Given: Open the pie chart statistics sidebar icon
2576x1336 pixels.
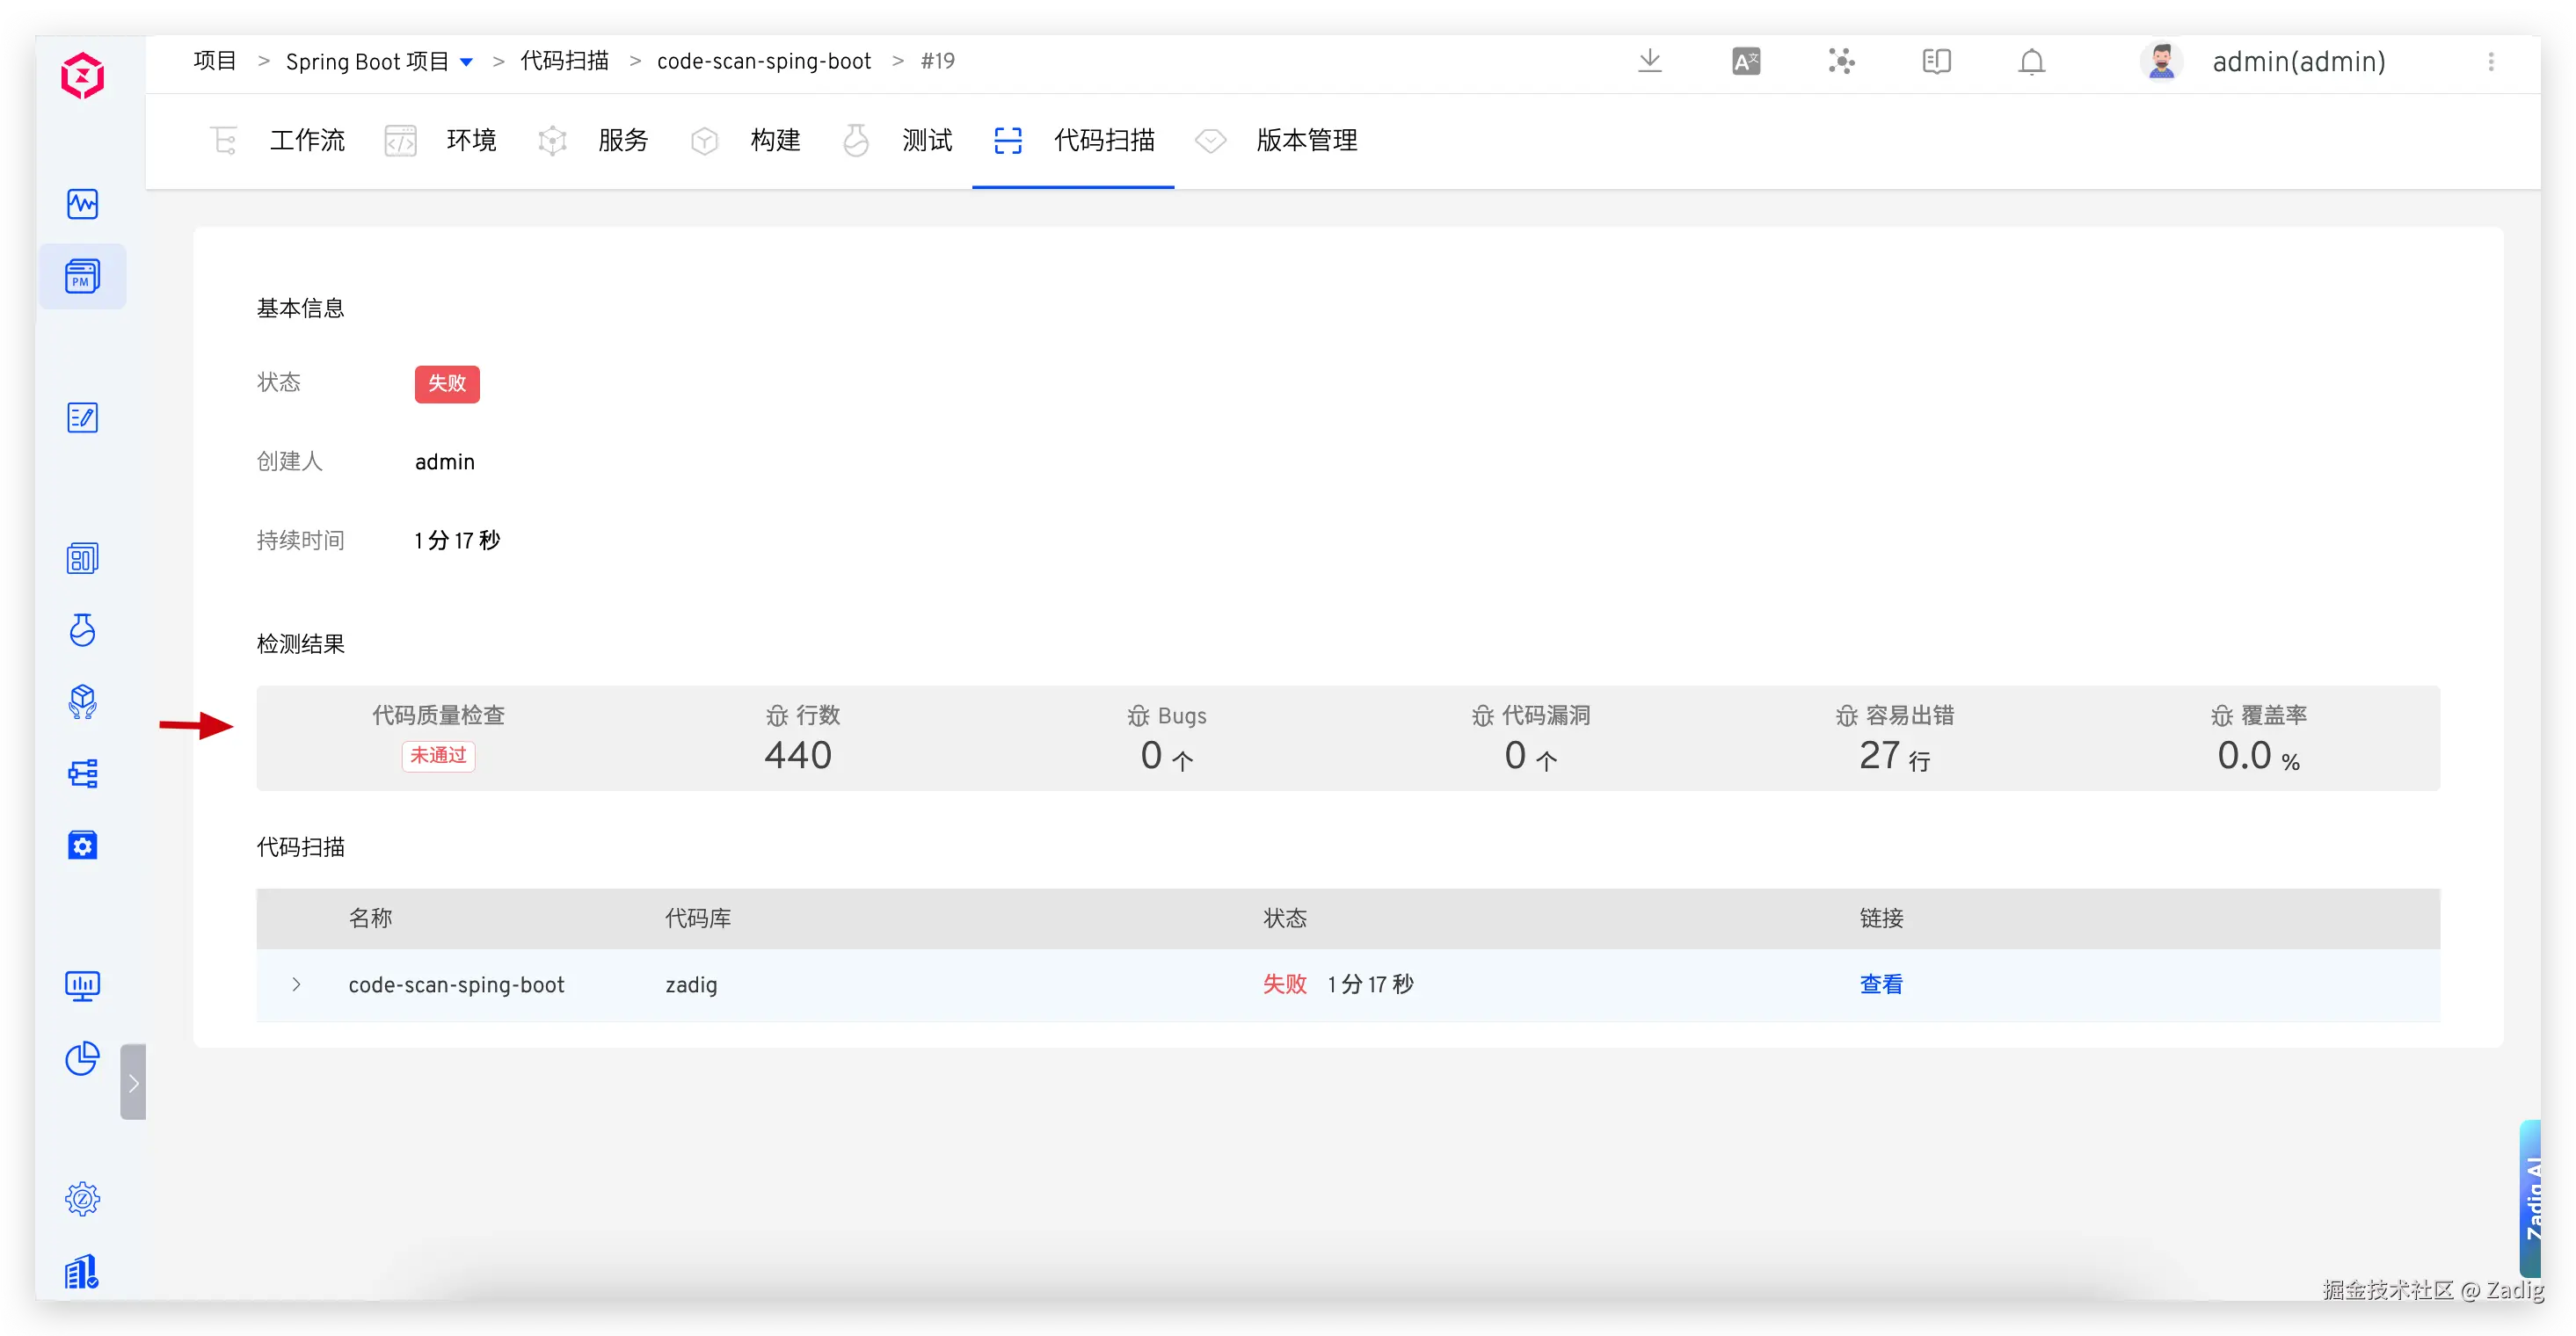Looking at the screenshot, I should pos(82,1058).
